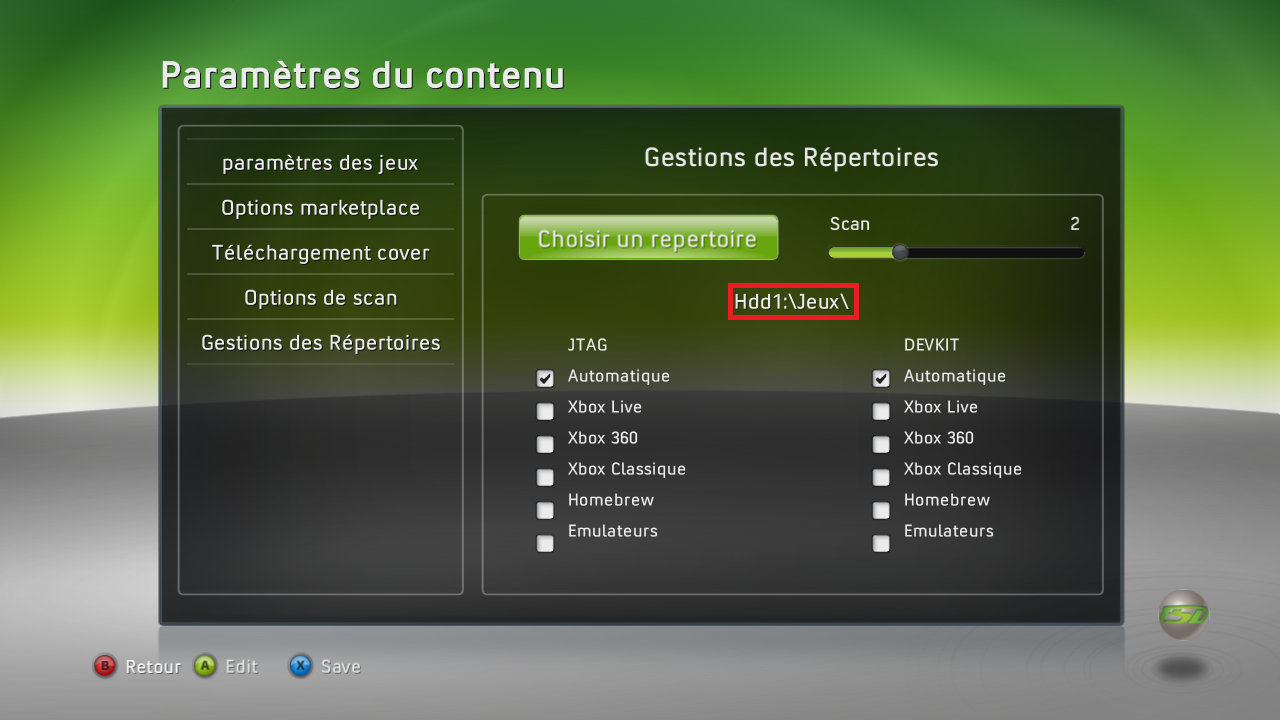Open Téléchargement cover menu item
Screen dimensions: 1280x720
(x=320, y=253)
